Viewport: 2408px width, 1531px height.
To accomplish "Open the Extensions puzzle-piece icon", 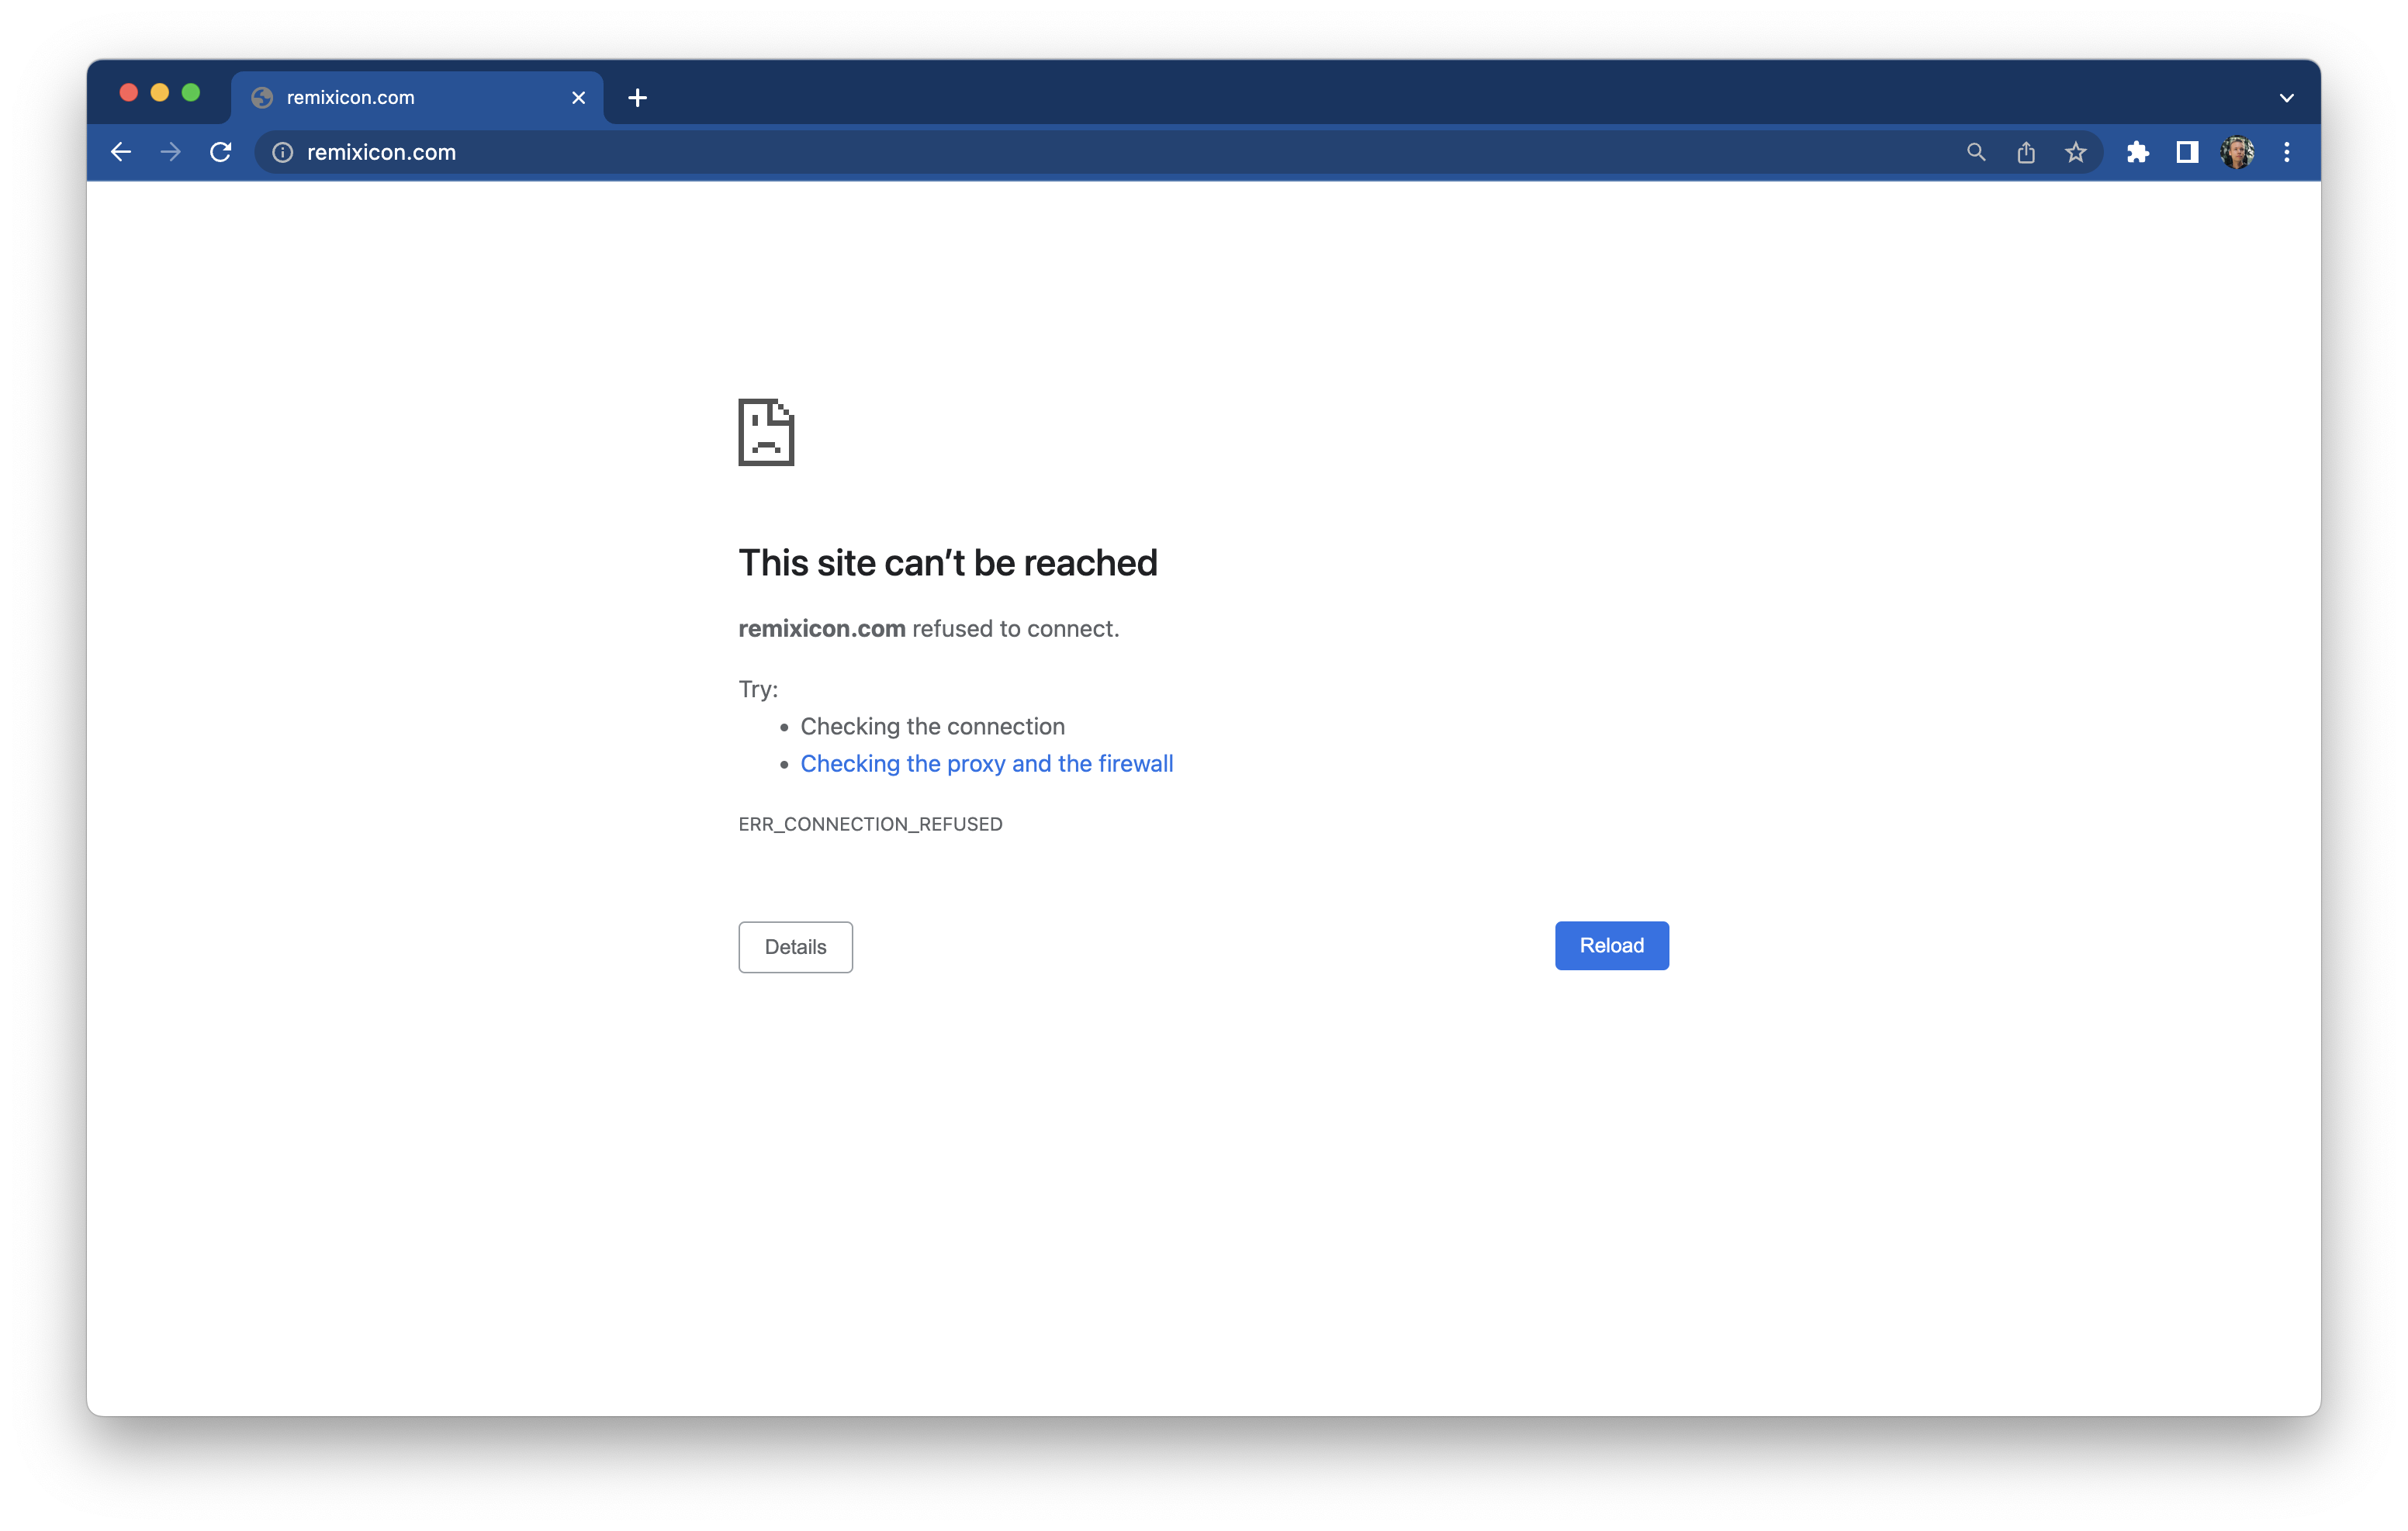I will click(x=2138, y=152).
